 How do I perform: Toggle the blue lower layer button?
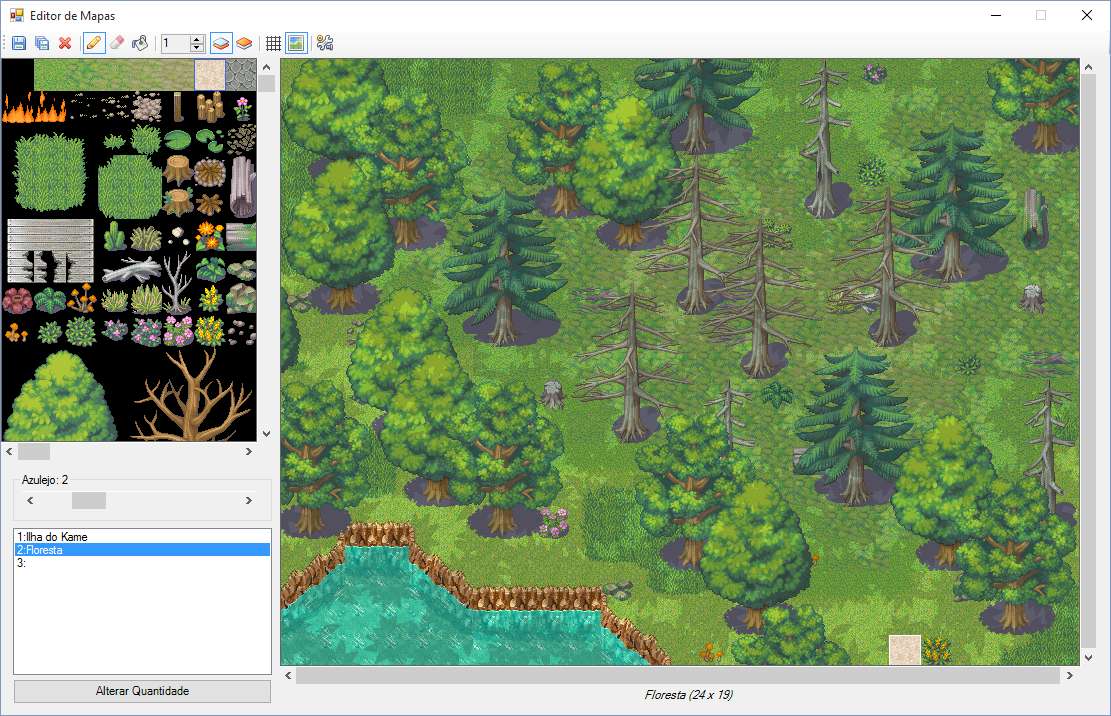tap(221, 43)
